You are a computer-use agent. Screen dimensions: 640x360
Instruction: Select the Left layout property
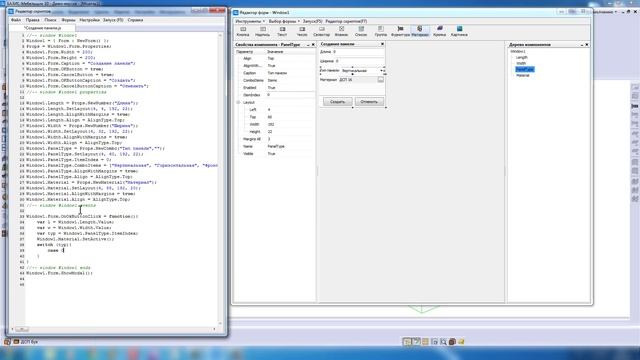point(275,110)
